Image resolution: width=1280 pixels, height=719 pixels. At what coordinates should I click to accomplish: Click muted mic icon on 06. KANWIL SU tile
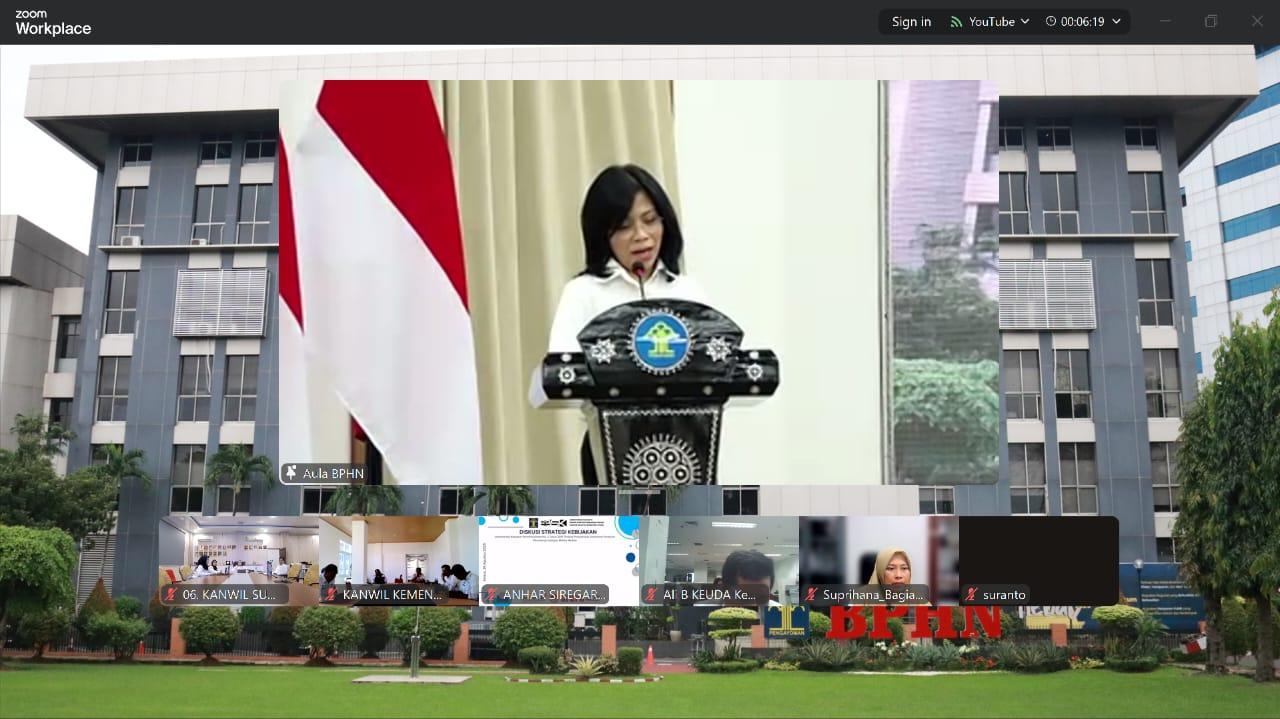171,595
